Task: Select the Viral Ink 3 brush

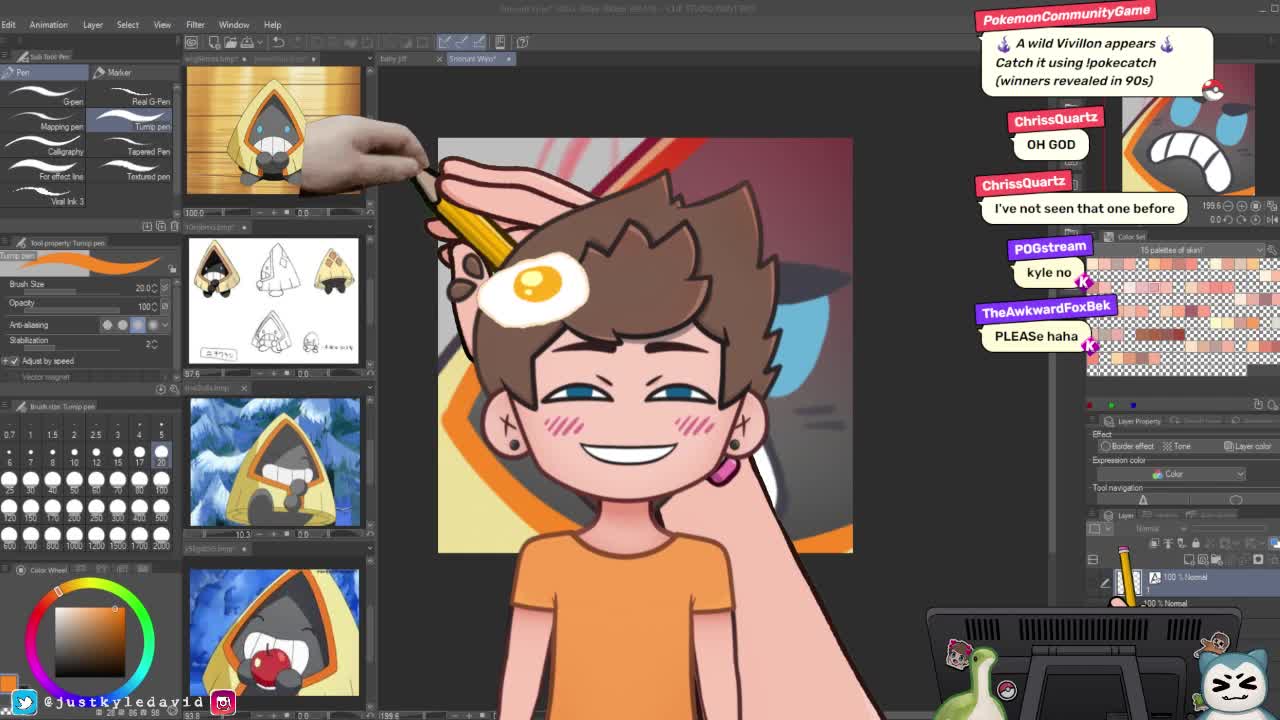Action: (x=44, y=196)
